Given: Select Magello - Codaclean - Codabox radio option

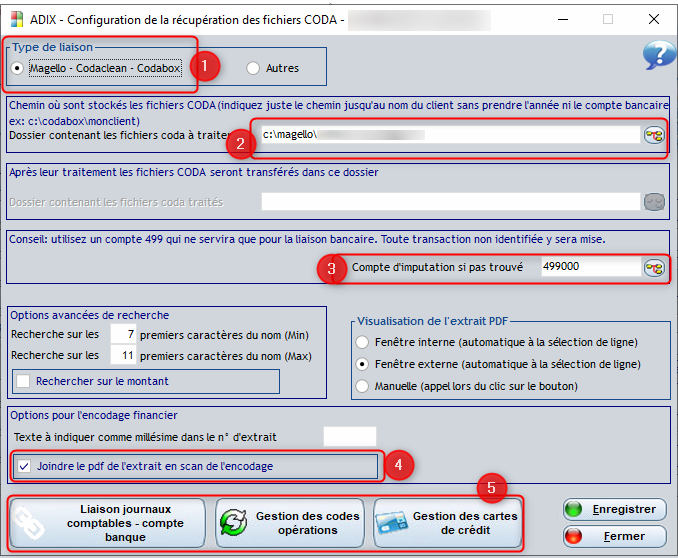Looking at the screenshot, I should pyautogui.click(x=19, y=68).
